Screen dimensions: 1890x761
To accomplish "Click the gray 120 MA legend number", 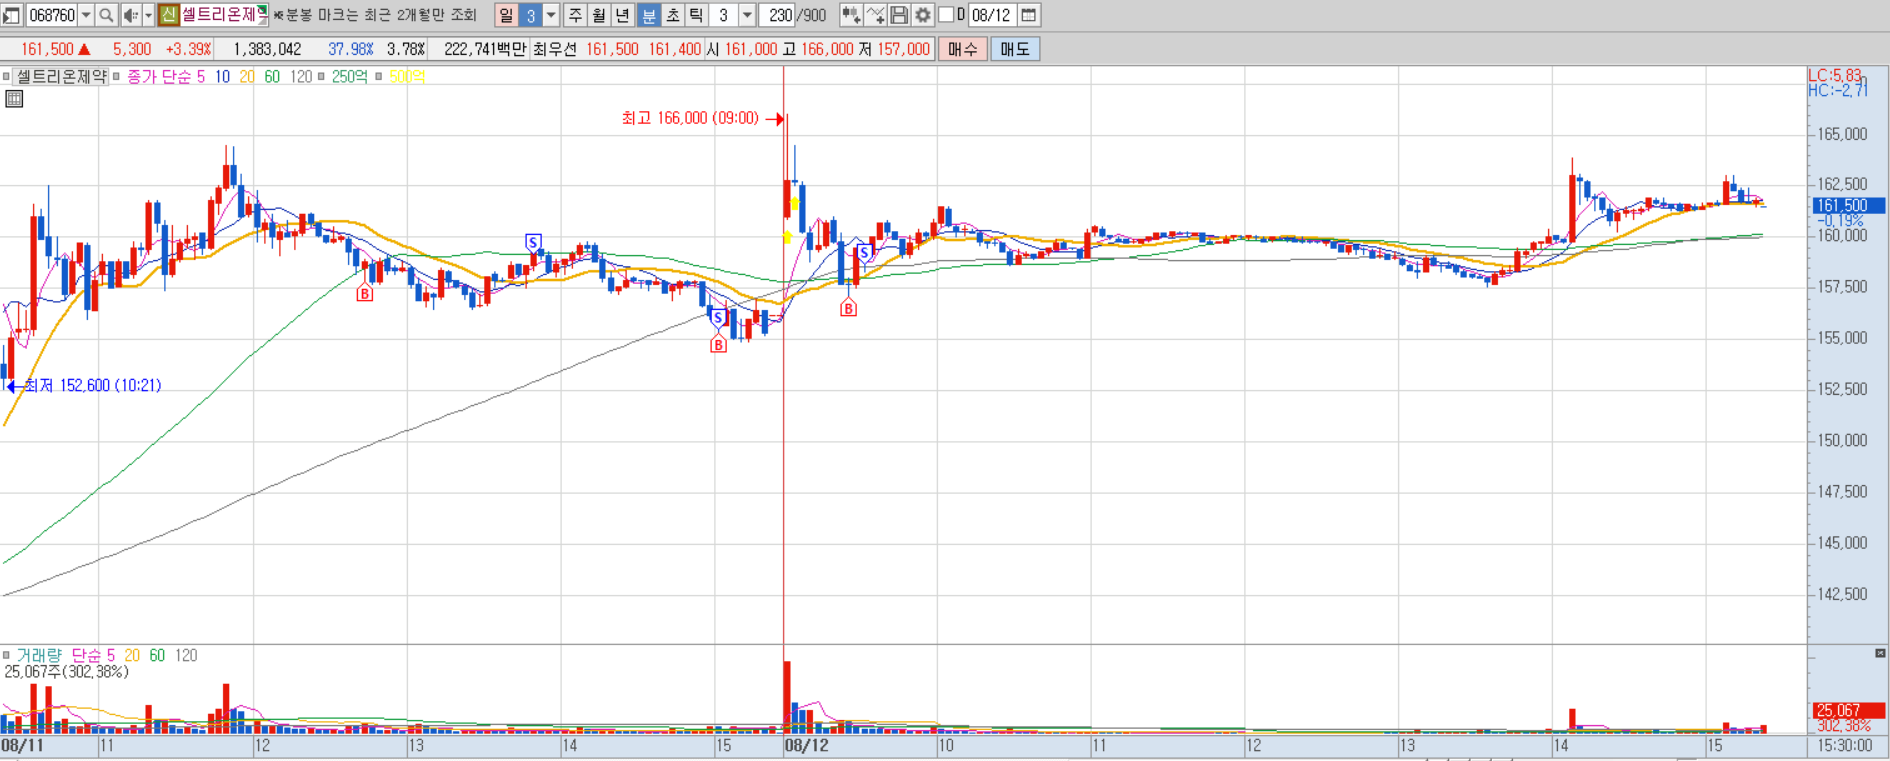I will click(300, 76).
